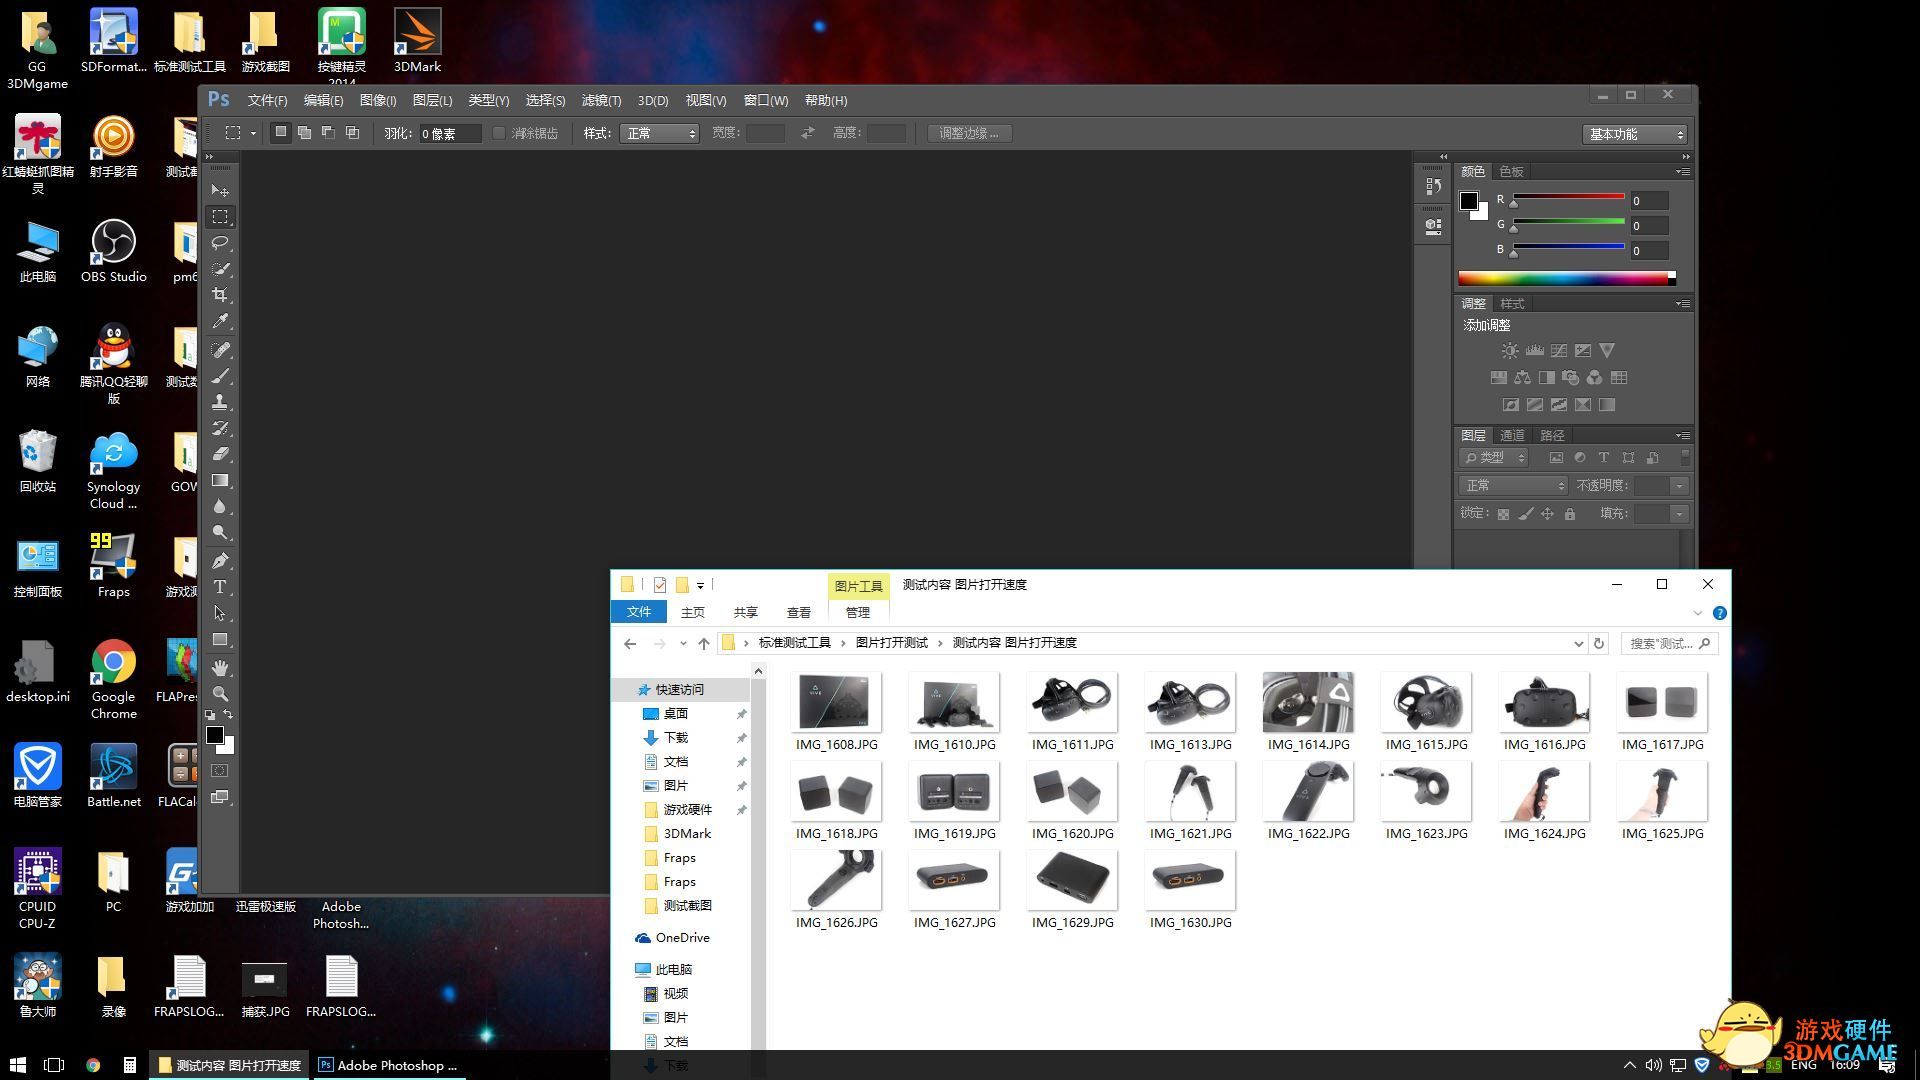Open the style dropdown in options bar
Image resolution: width=1920 pixels, height=1080 pixels.
659,133
